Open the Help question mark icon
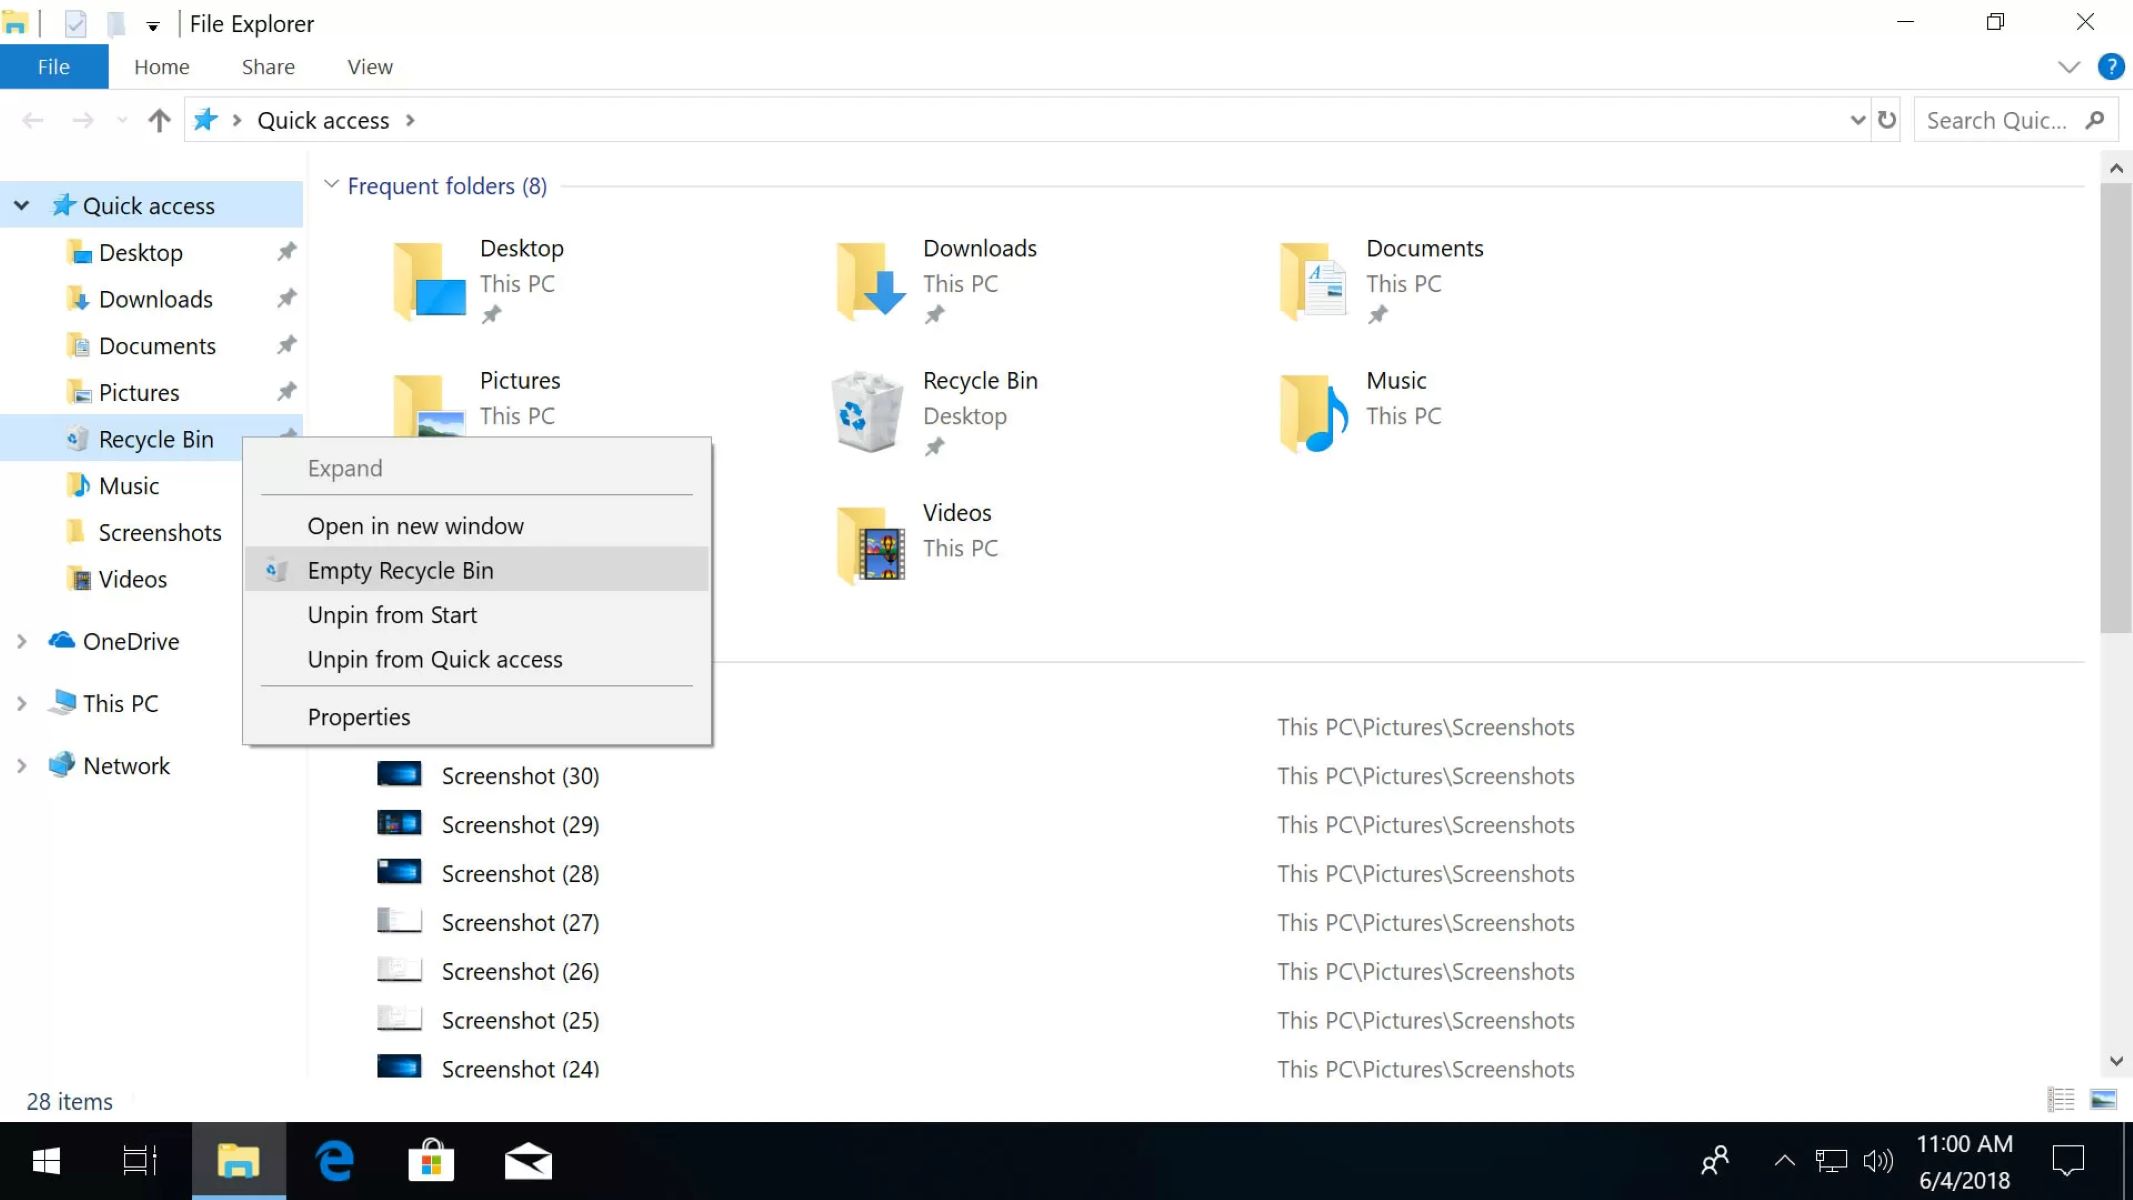Screen dimensions: 2133x1200 2110,67
